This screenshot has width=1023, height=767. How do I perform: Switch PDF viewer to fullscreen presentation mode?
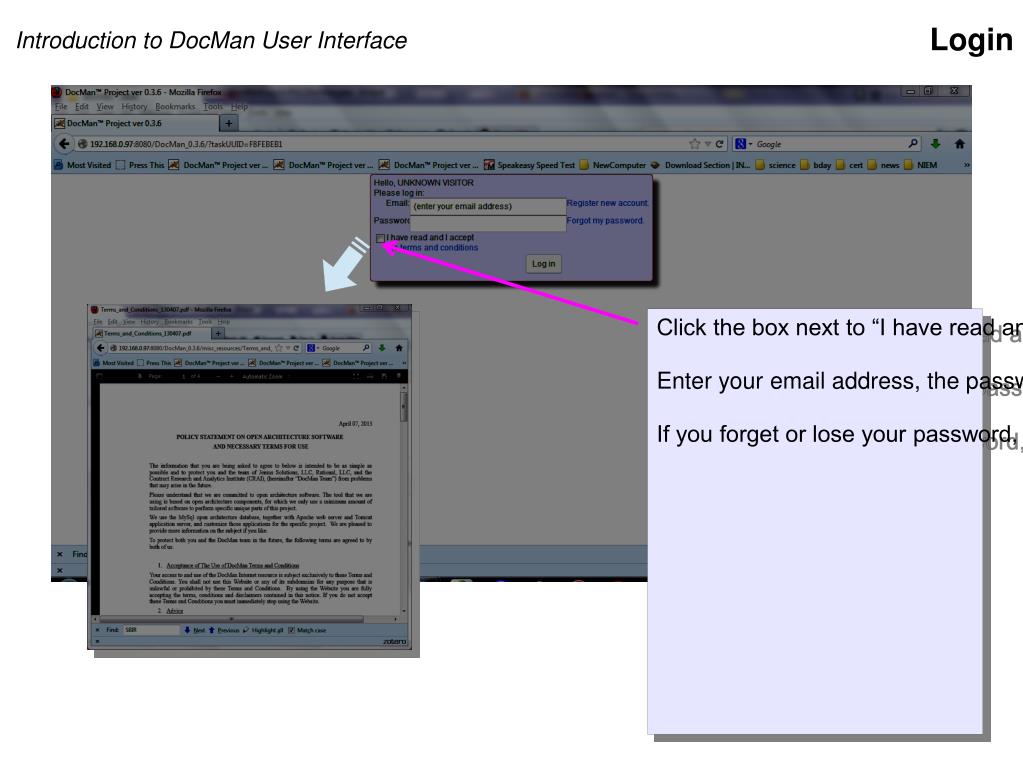[x=356, y=376]
